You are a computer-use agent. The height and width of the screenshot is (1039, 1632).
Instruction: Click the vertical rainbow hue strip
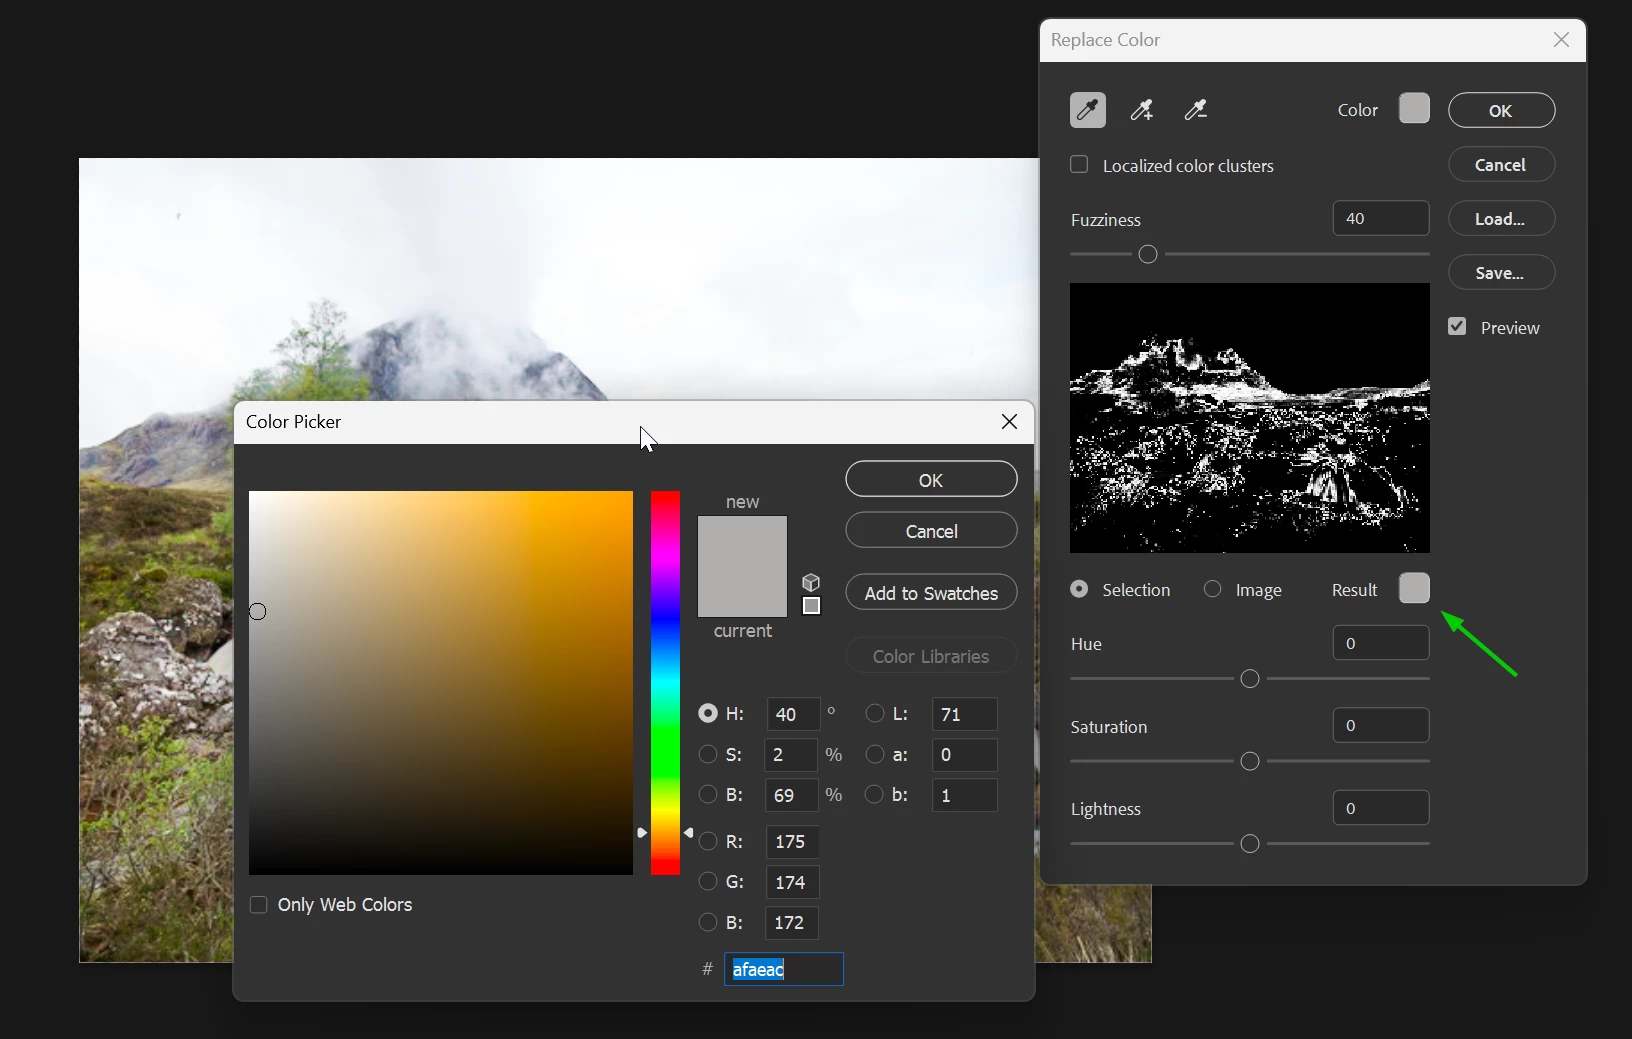click(x=665, y=683)
